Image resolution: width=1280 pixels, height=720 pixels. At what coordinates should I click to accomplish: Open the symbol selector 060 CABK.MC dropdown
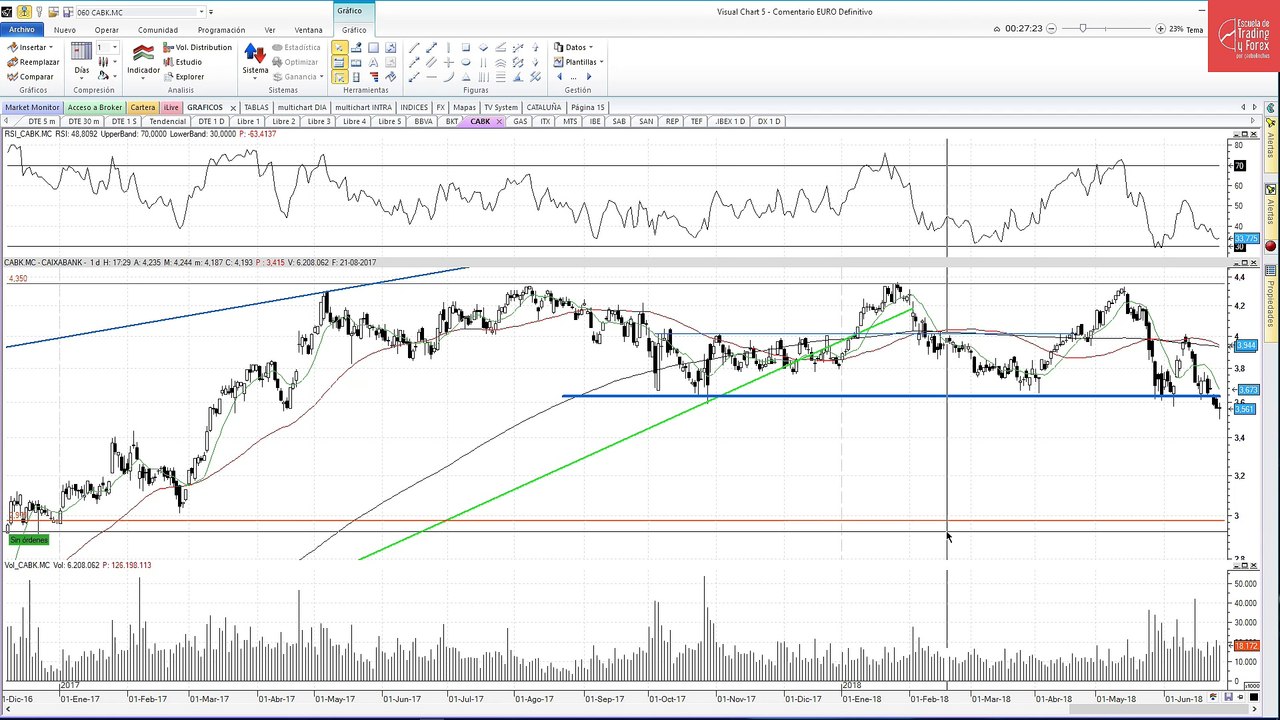point(200,12)
